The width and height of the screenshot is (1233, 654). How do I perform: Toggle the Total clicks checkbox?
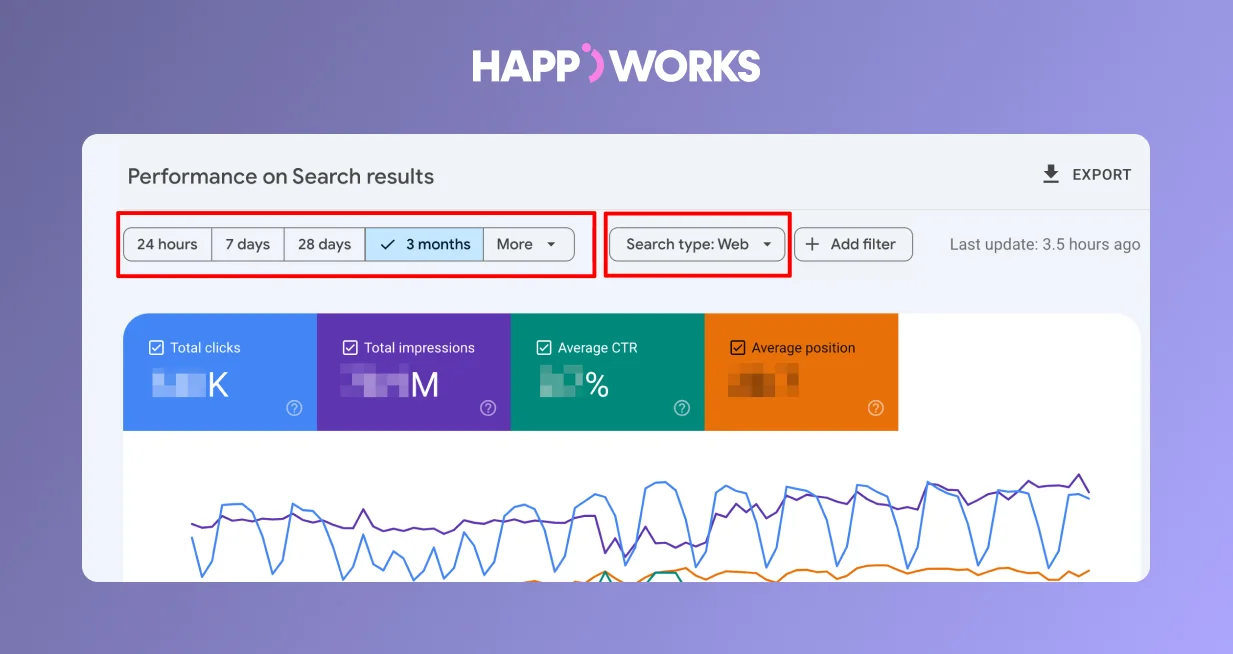156,348
